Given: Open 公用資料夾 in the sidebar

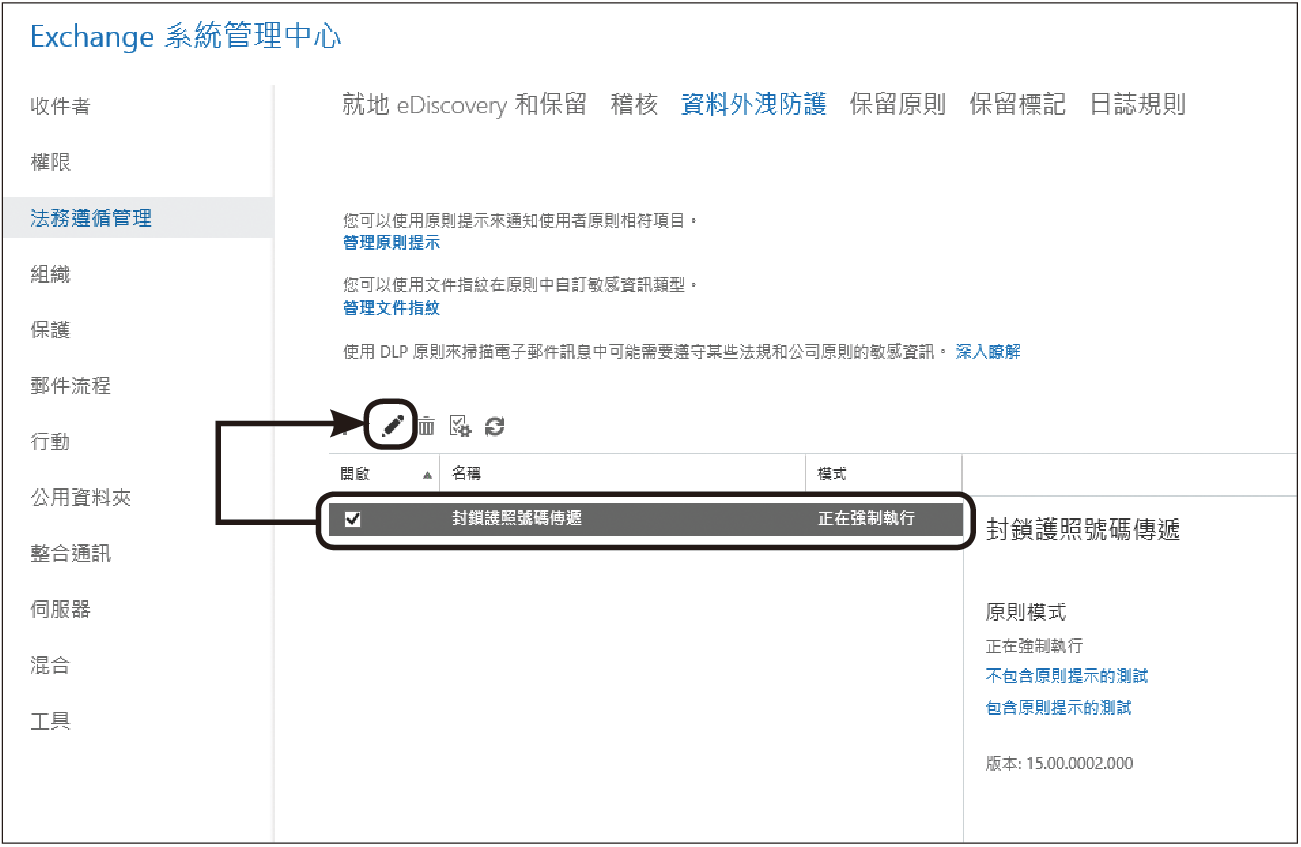Looking at the screenshot, I should (x=81, y=497).
